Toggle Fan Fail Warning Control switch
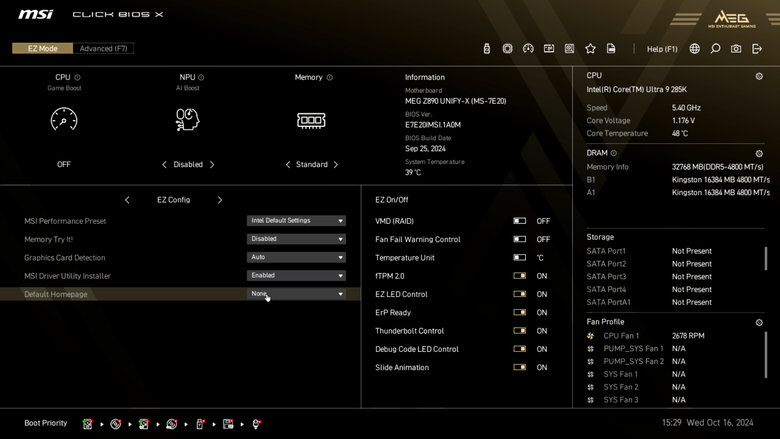 click(519, 239)
